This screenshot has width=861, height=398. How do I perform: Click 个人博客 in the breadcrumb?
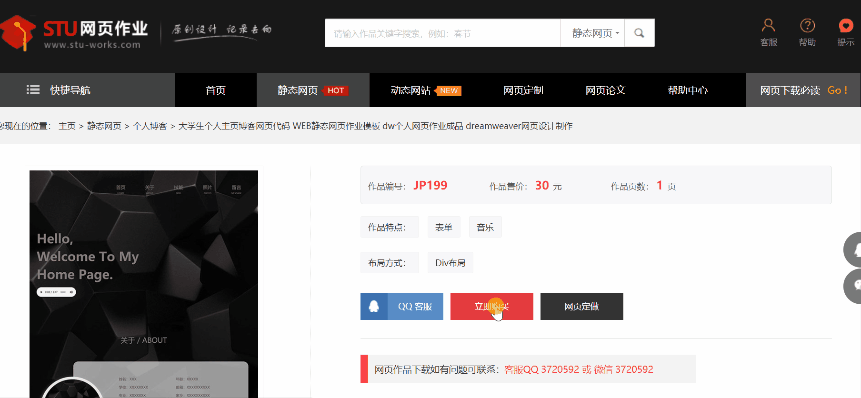point(150,126)
